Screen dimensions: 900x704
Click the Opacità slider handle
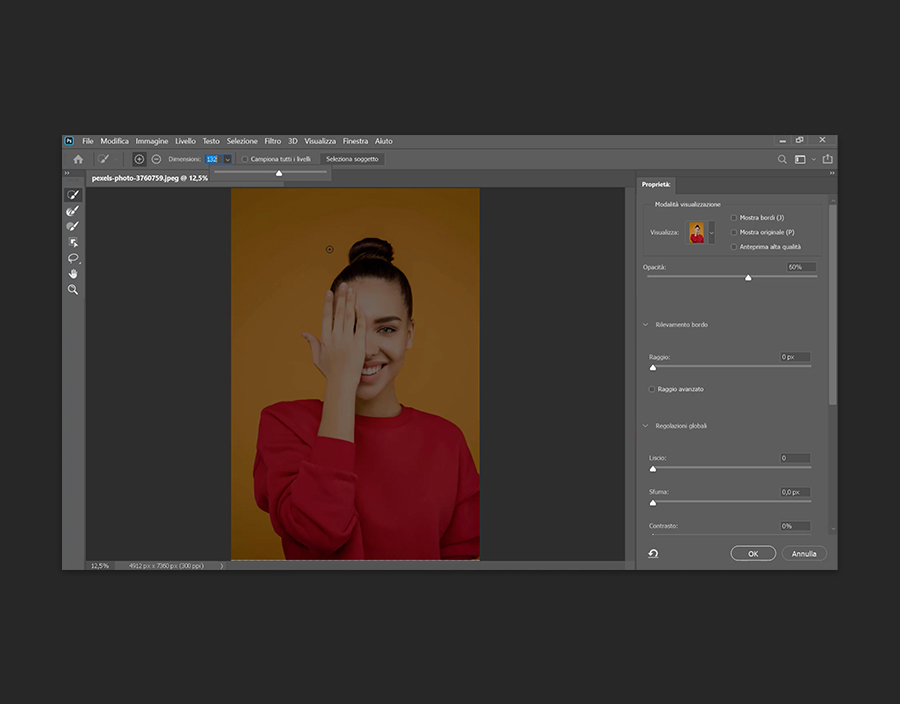pos(748,278)
